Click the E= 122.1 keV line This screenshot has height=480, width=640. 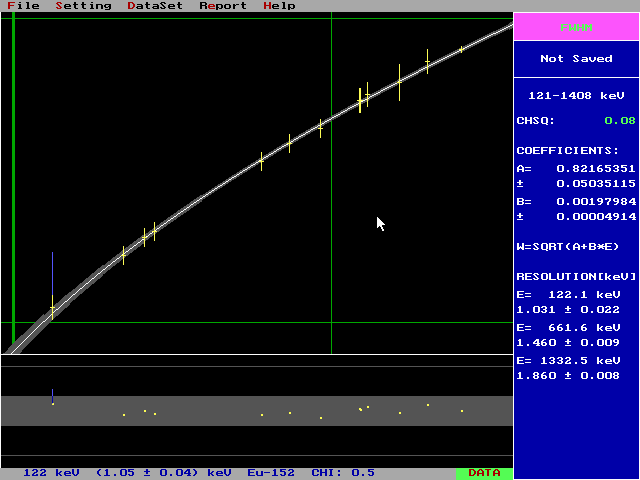pyautogui.click(x=569, y=295)
